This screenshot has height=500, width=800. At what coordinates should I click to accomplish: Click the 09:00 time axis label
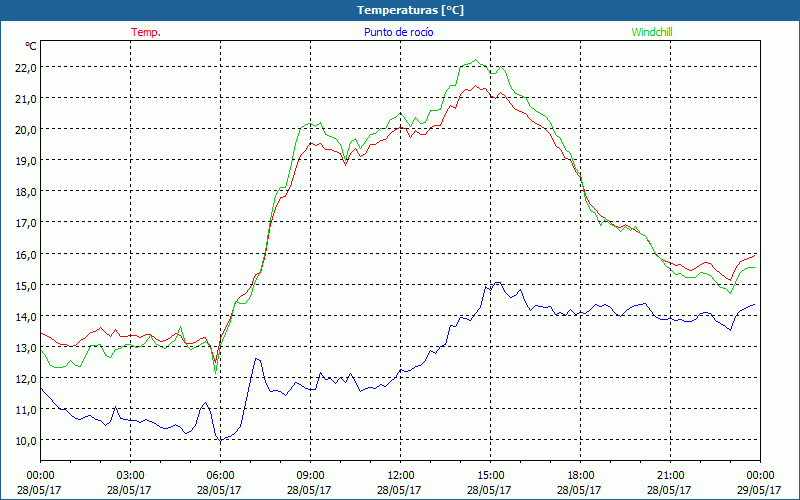[310, 475]
